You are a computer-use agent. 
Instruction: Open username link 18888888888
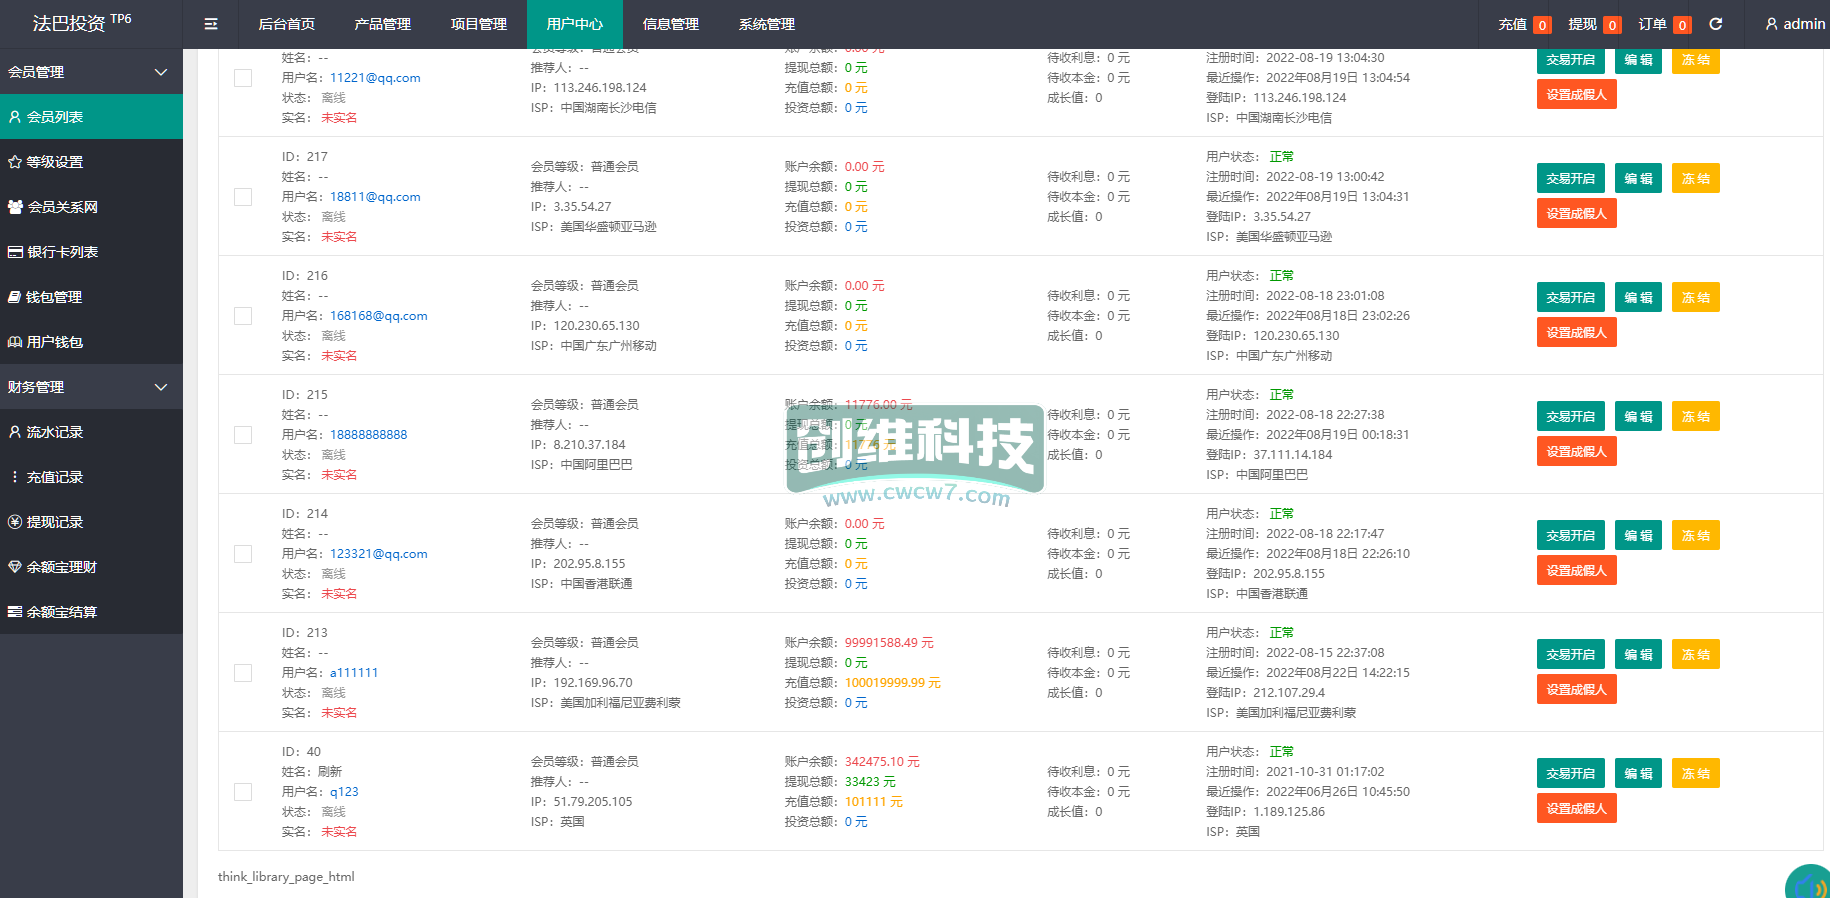[369, 435]
